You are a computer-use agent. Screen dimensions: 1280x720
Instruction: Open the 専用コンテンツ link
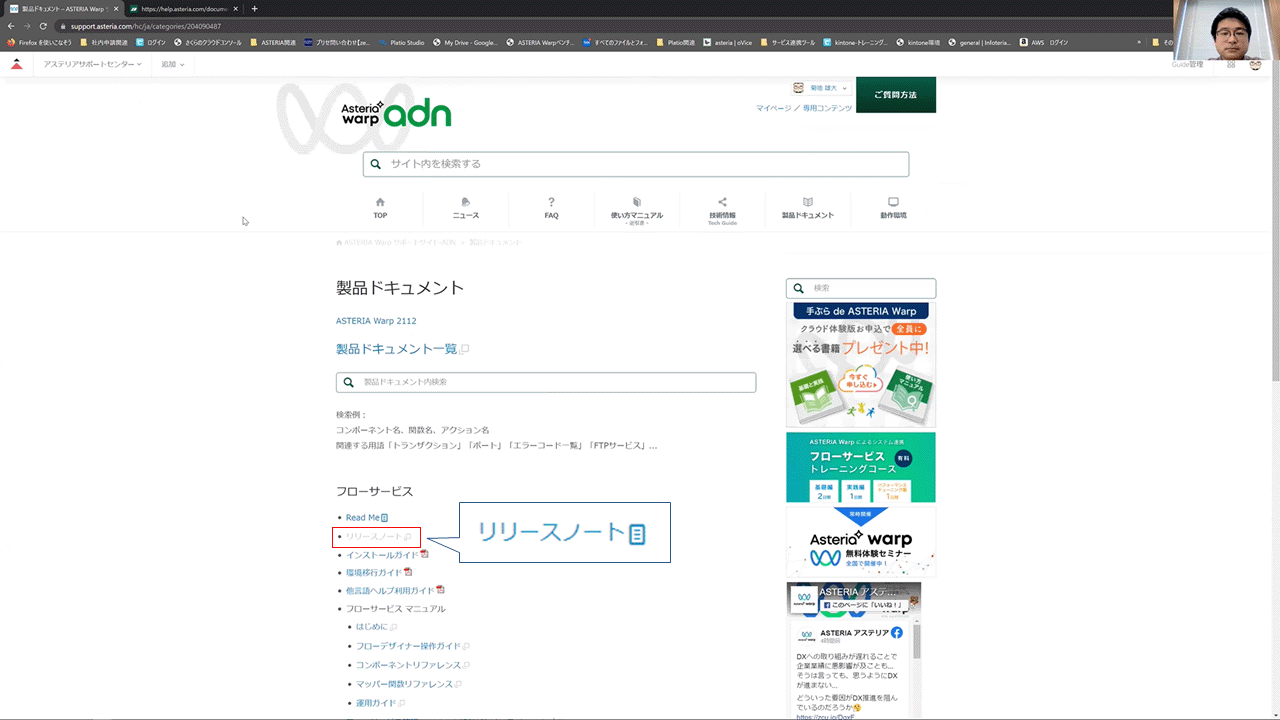pos(828,108)
